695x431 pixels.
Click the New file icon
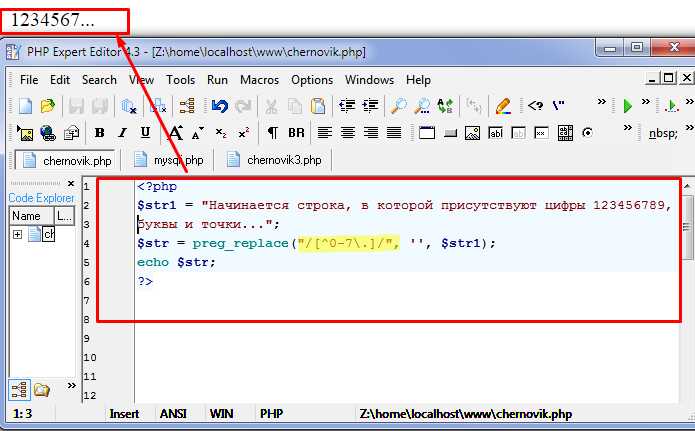[26, 105]
